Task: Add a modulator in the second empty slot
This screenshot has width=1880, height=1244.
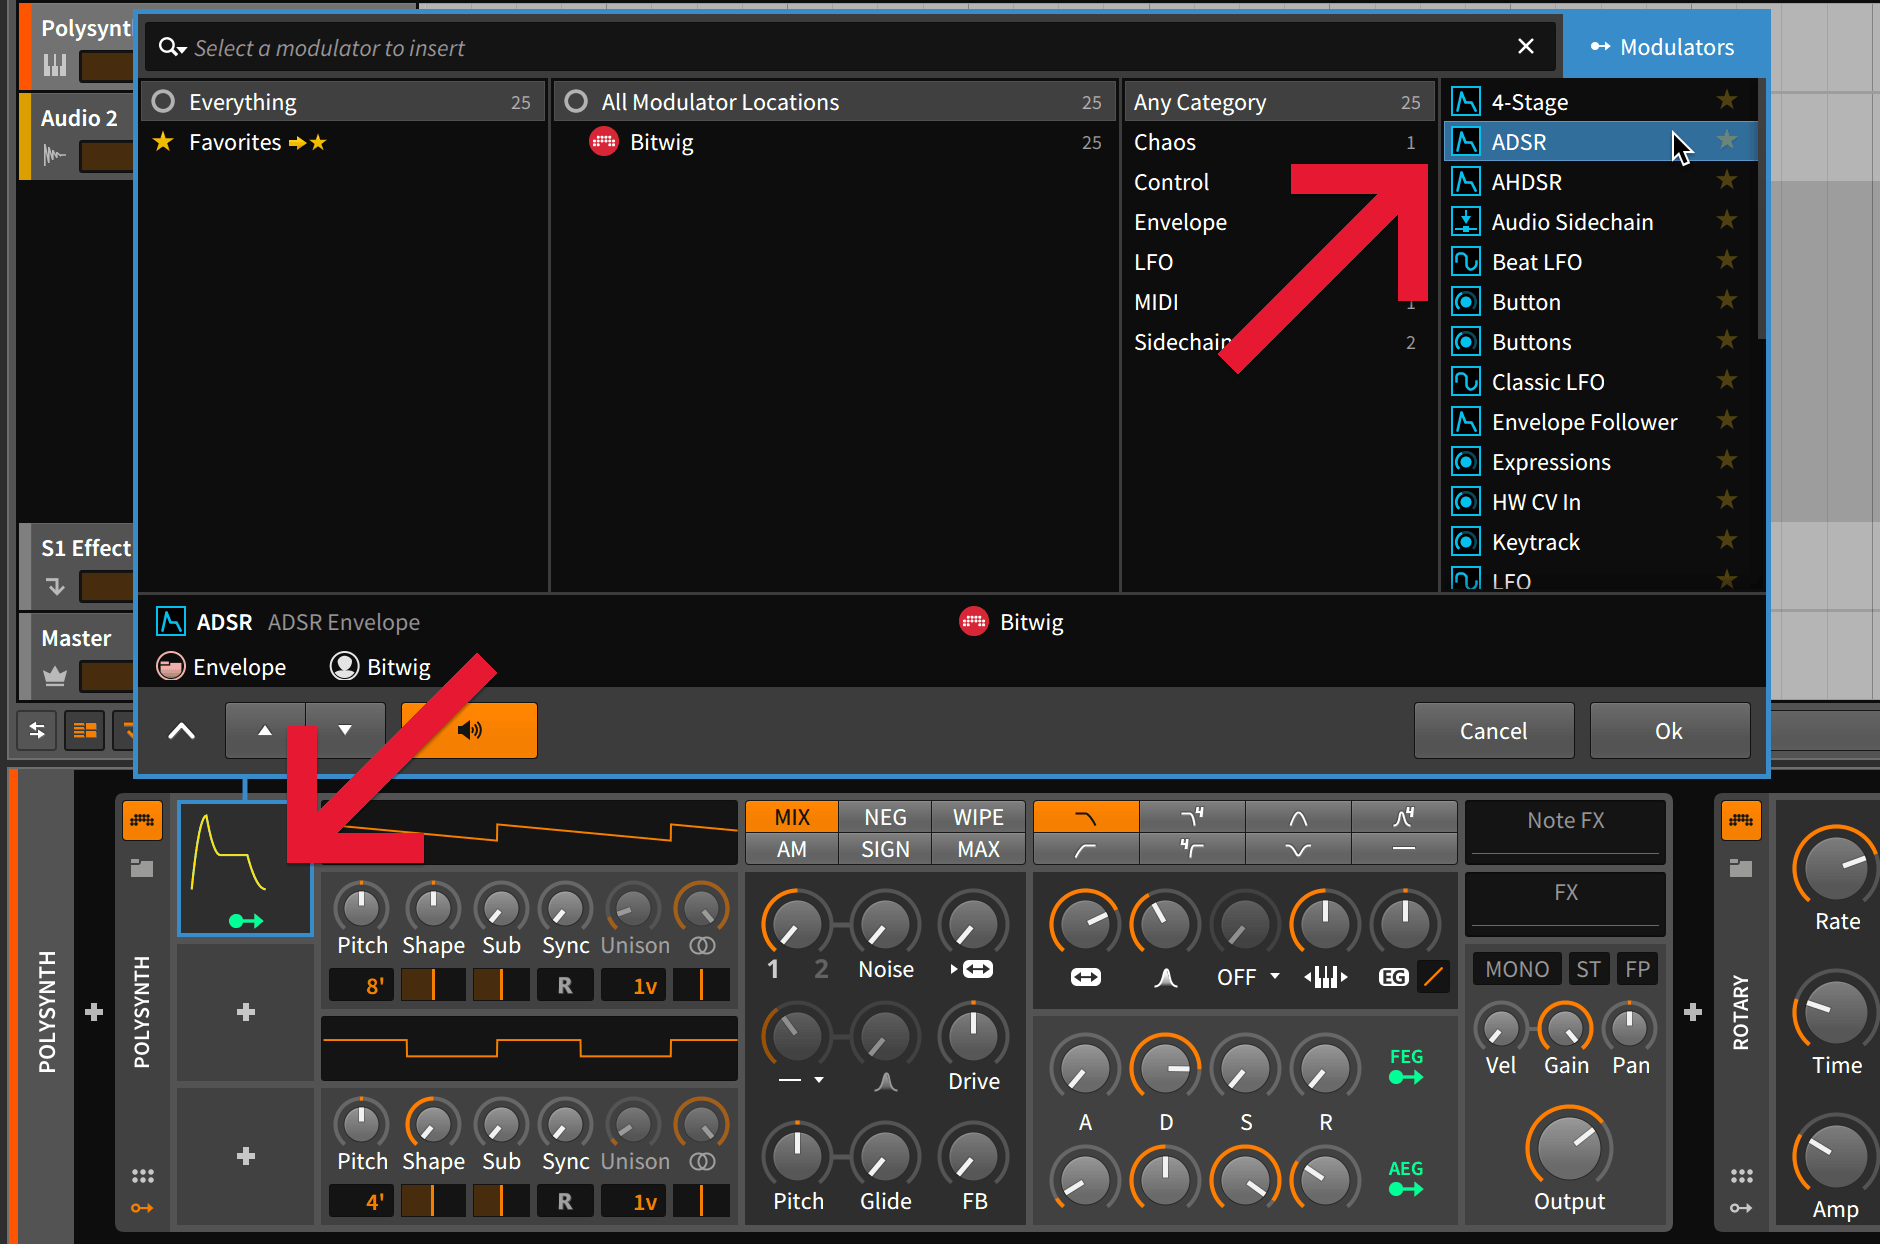Action: pos(246,1012)
